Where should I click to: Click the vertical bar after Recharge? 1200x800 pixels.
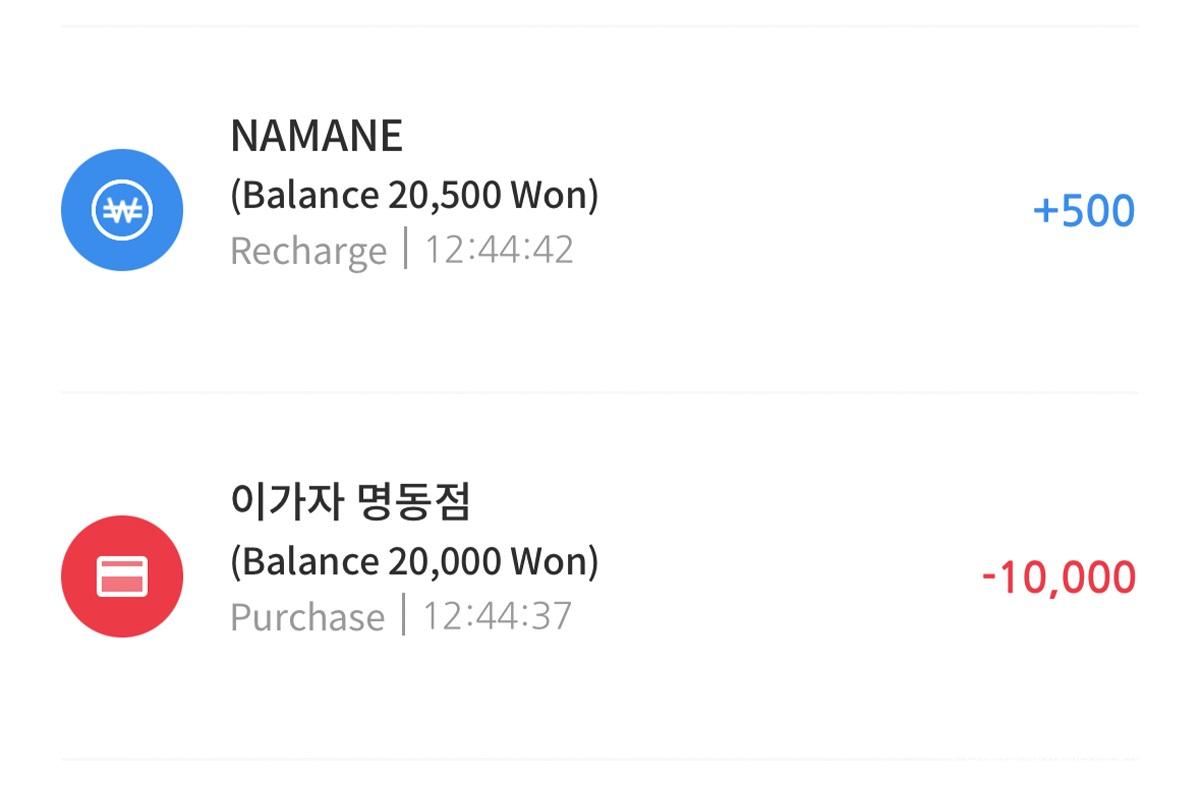coord(405,248)
